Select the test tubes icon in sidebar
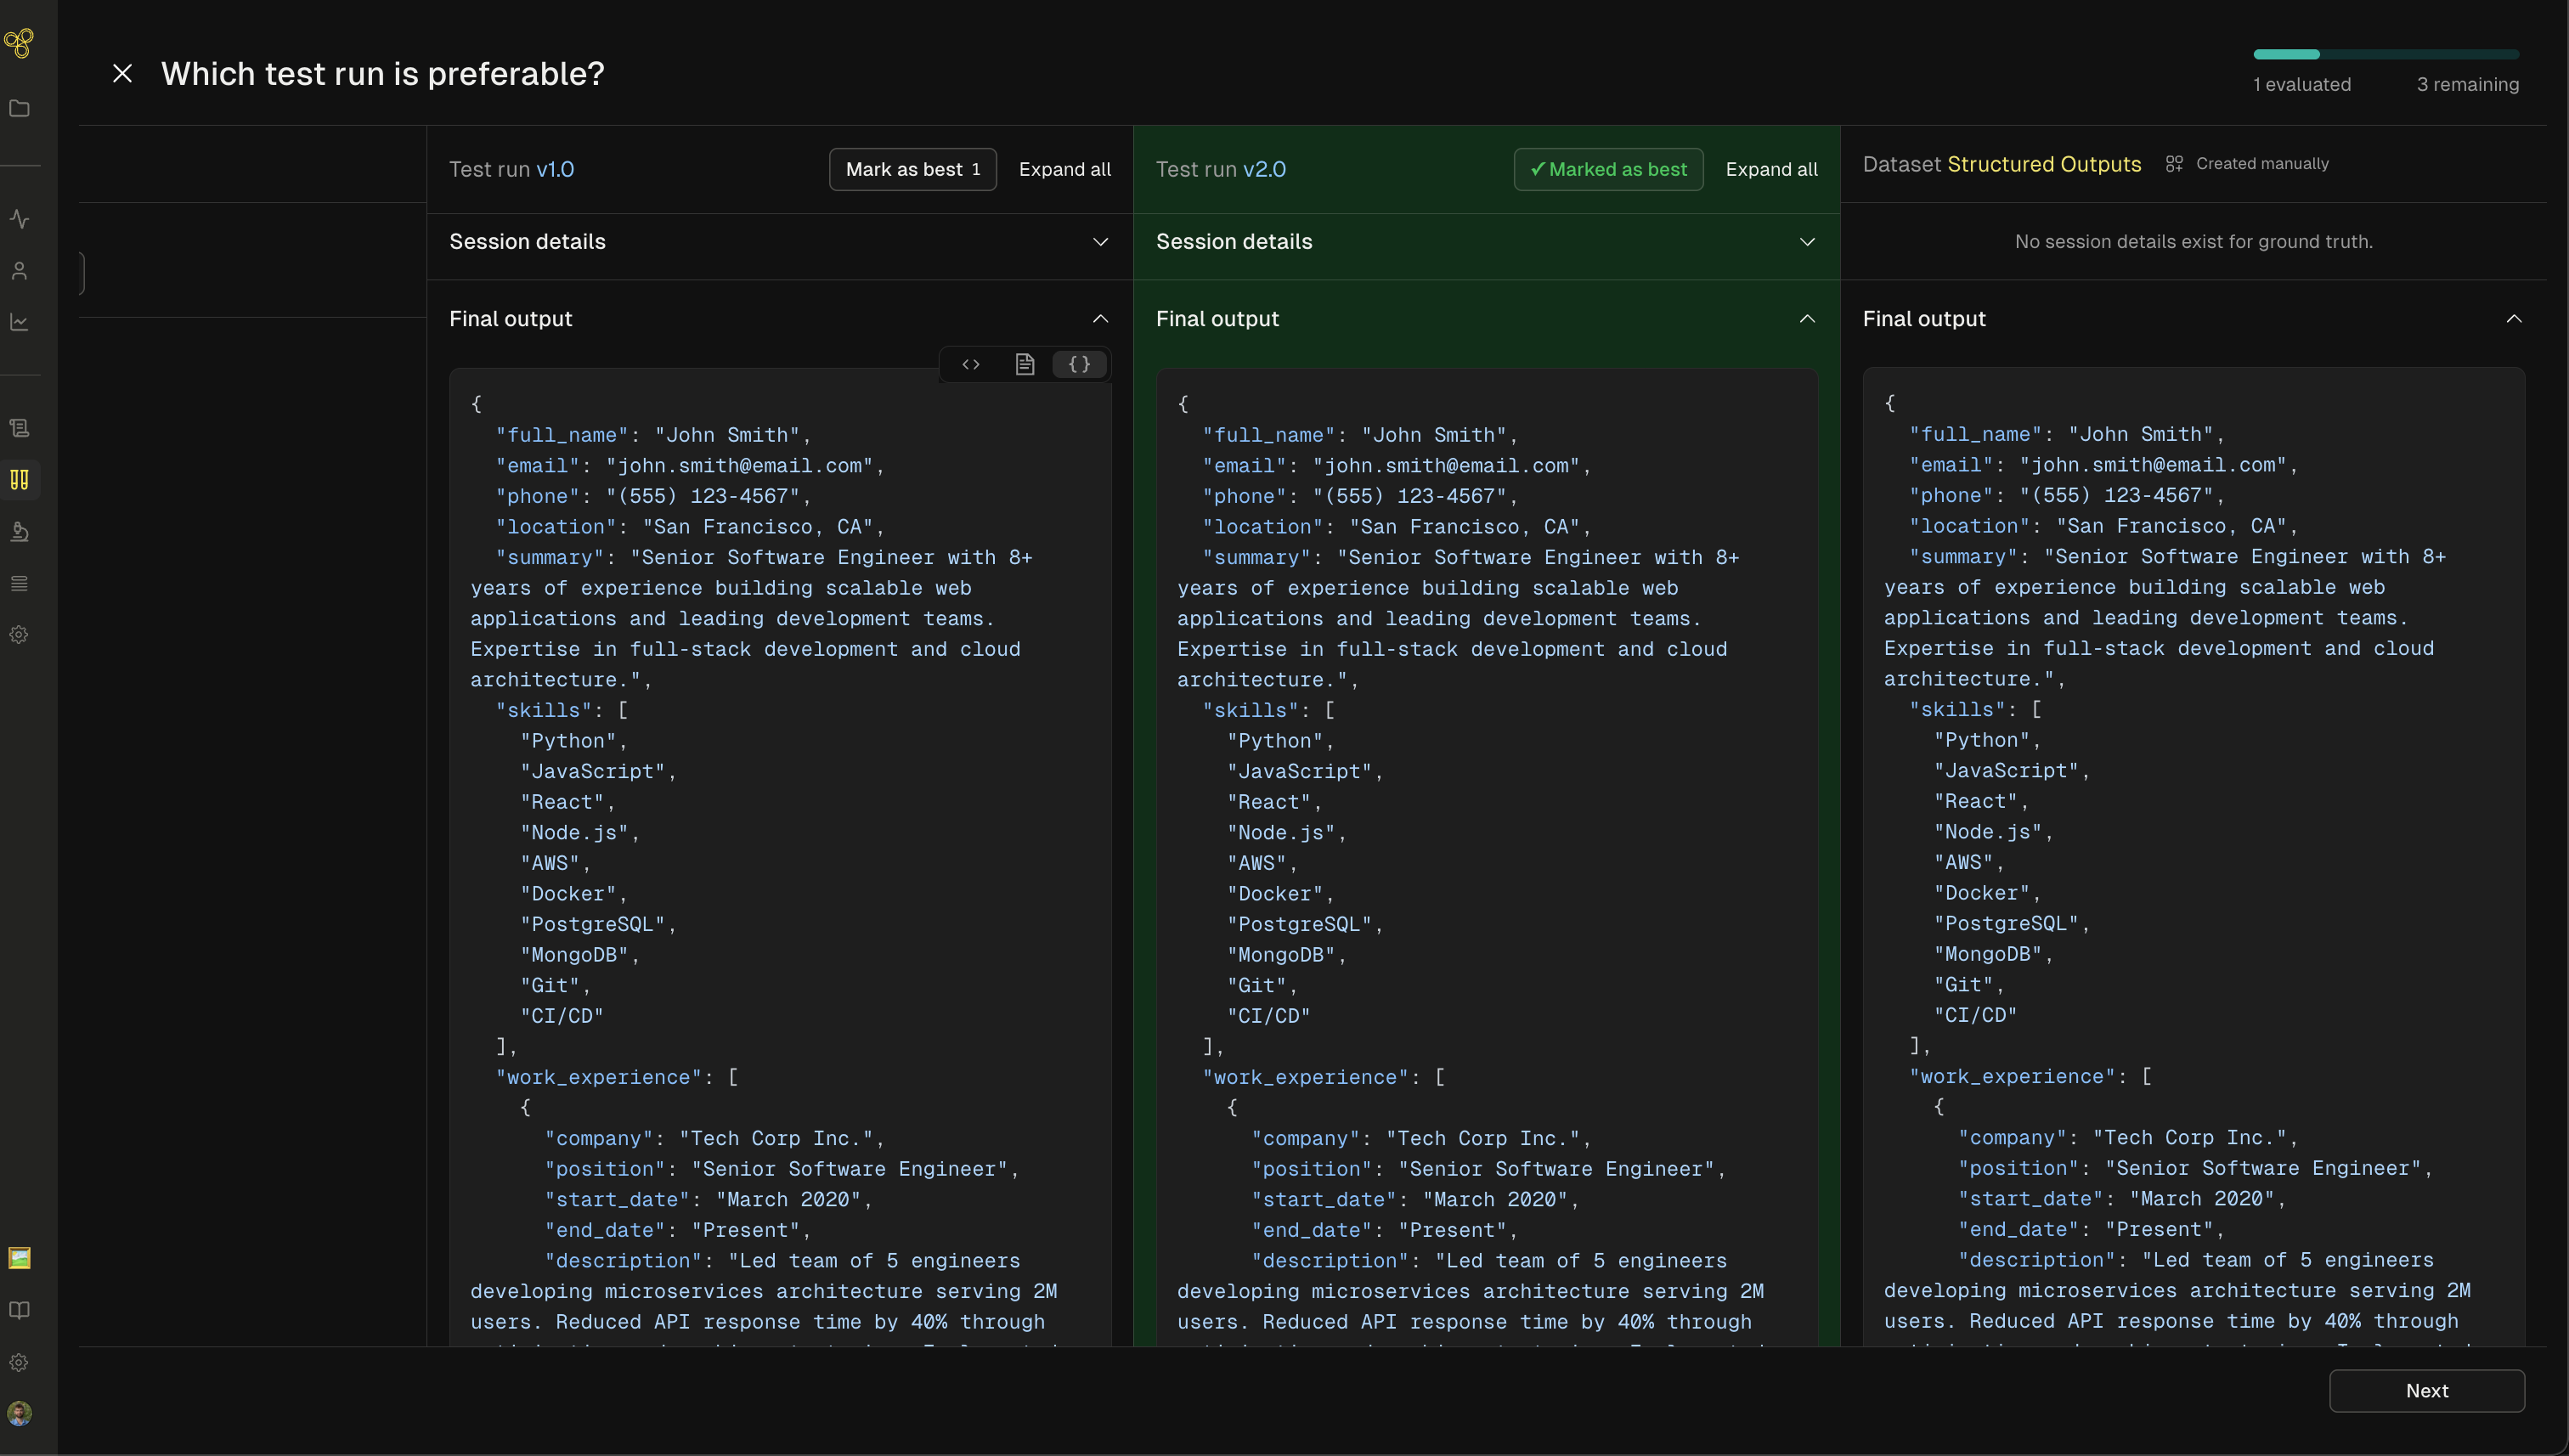This screenshot has width=2569, height=1456. tap(19, 480)
